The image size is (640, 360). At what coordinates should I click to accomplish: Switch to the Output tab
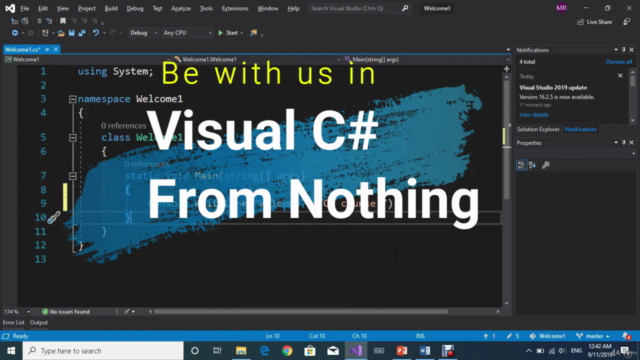pyautogui.click(x=39, y=322)
